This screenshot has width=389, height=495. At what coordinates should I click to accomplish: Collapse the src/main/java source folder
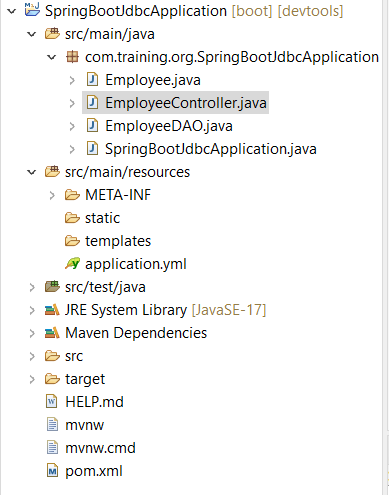pyautogui.click(x=32, y=34)
